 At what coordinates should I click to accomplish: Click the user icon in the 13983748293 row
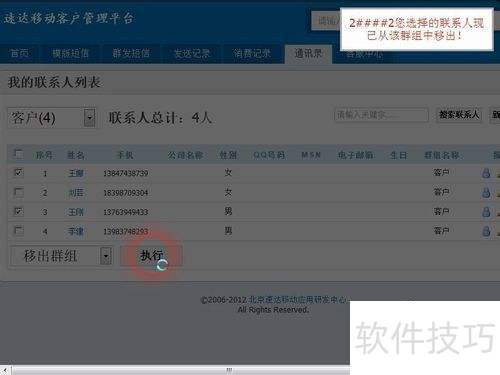click(x=486, y=231)
